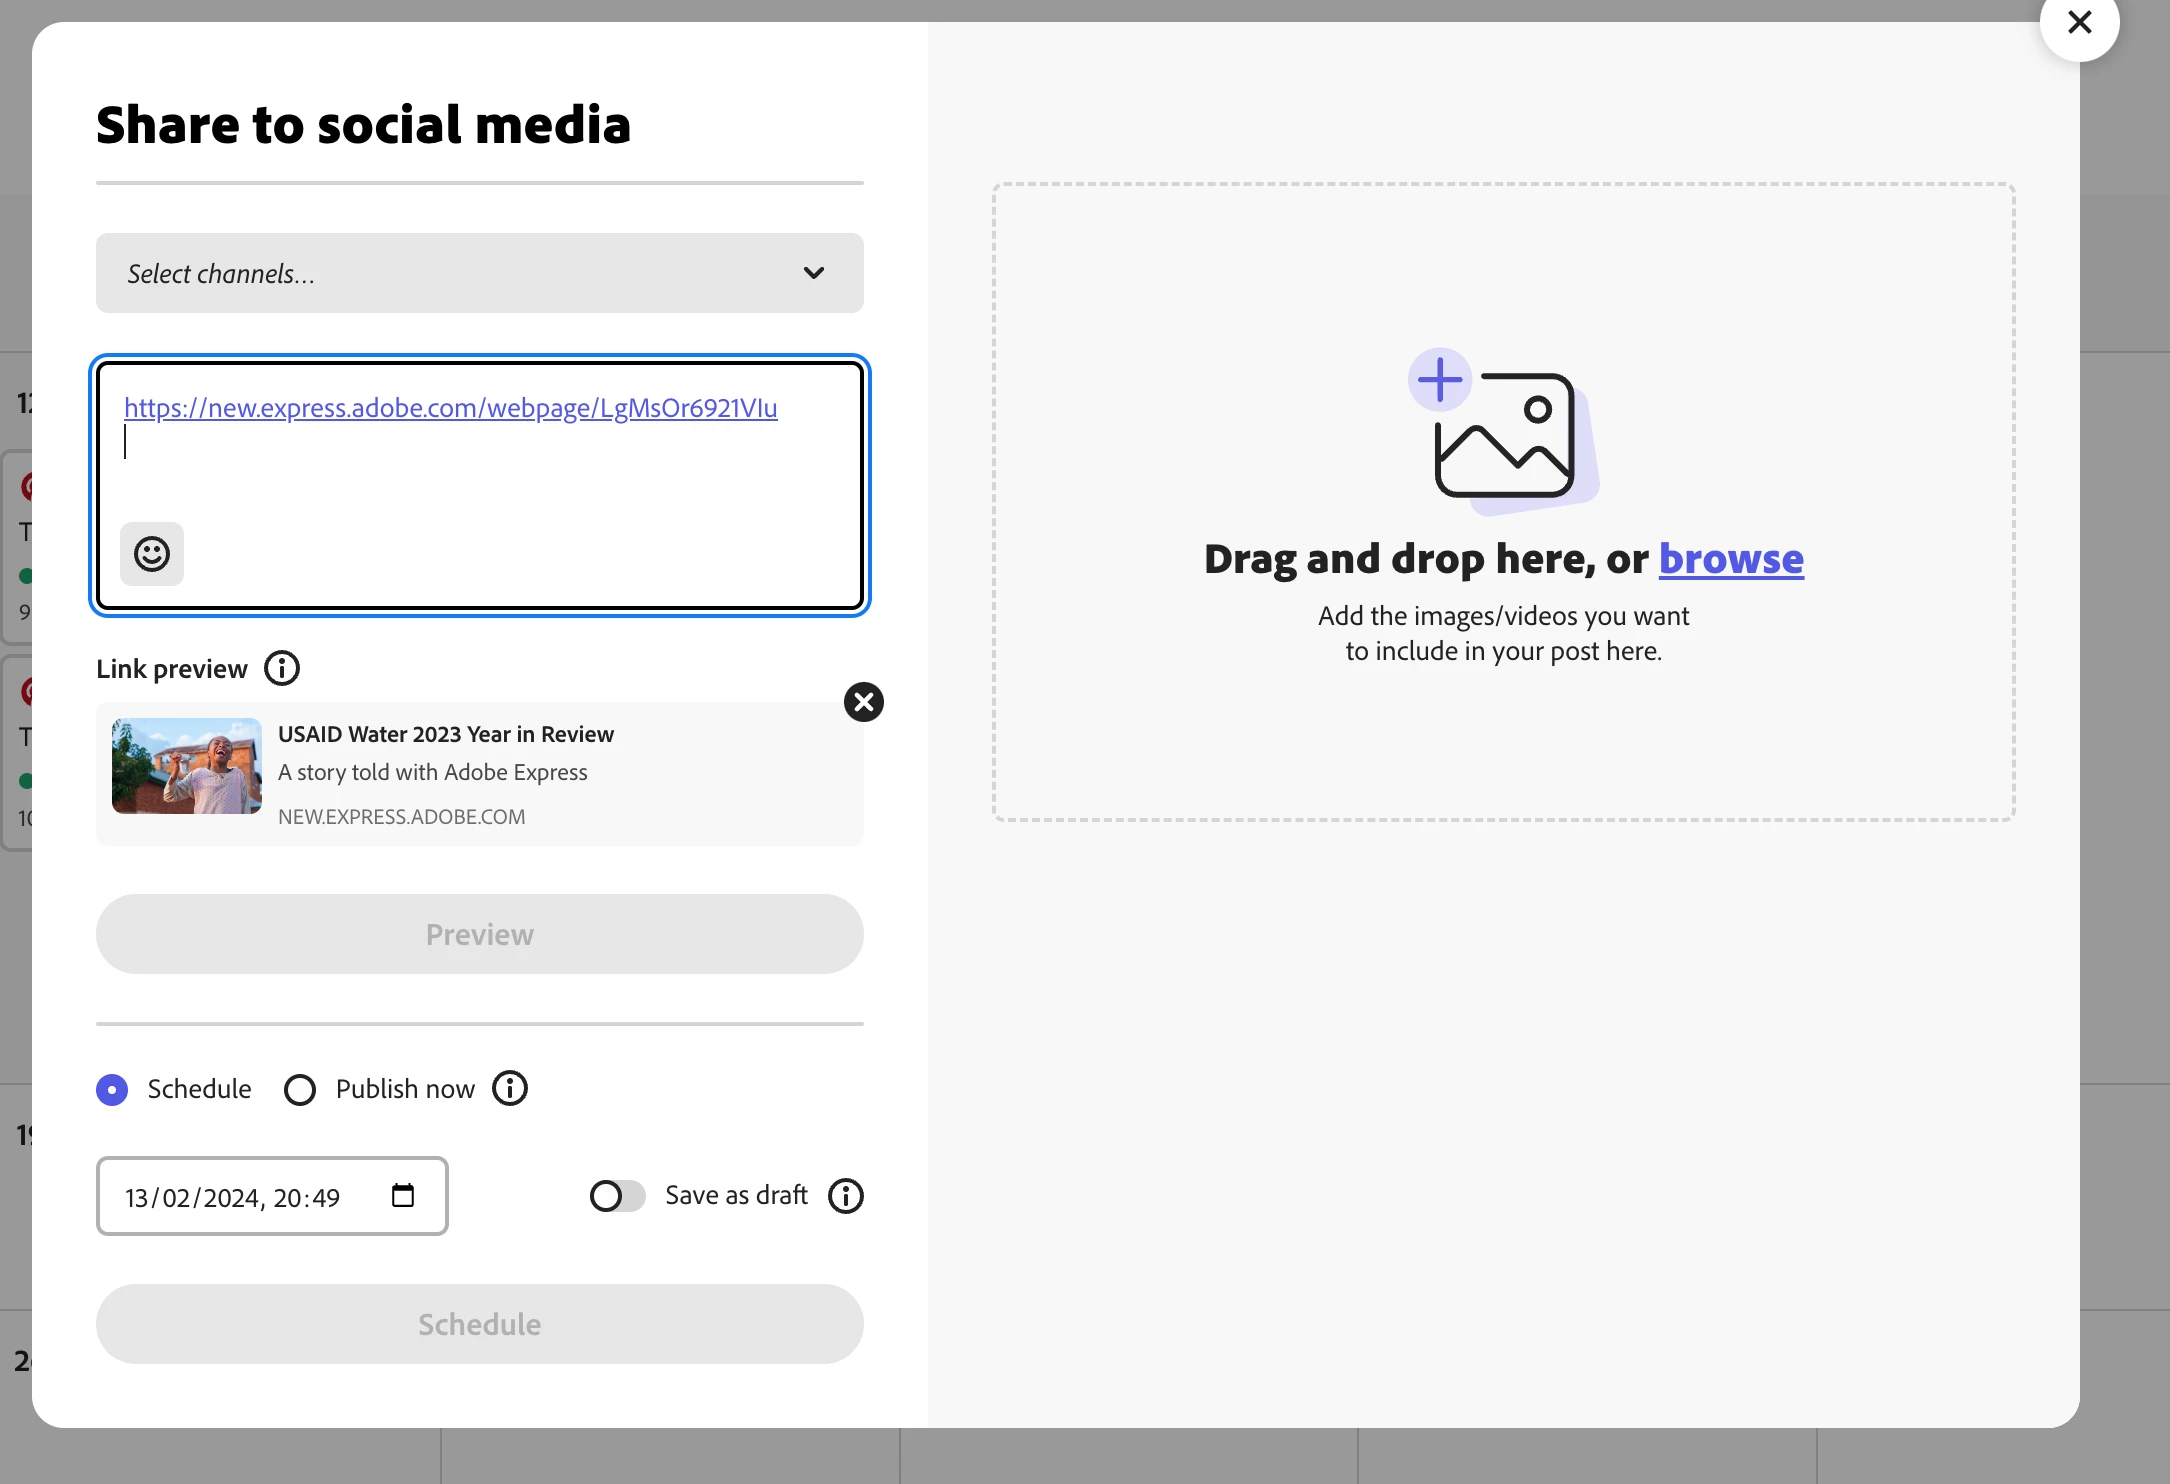The width and height of the screenshot is (2170, 1484).
Task: Open the Adobe Express webpage URL link
Action: click(x=450, y=408)
